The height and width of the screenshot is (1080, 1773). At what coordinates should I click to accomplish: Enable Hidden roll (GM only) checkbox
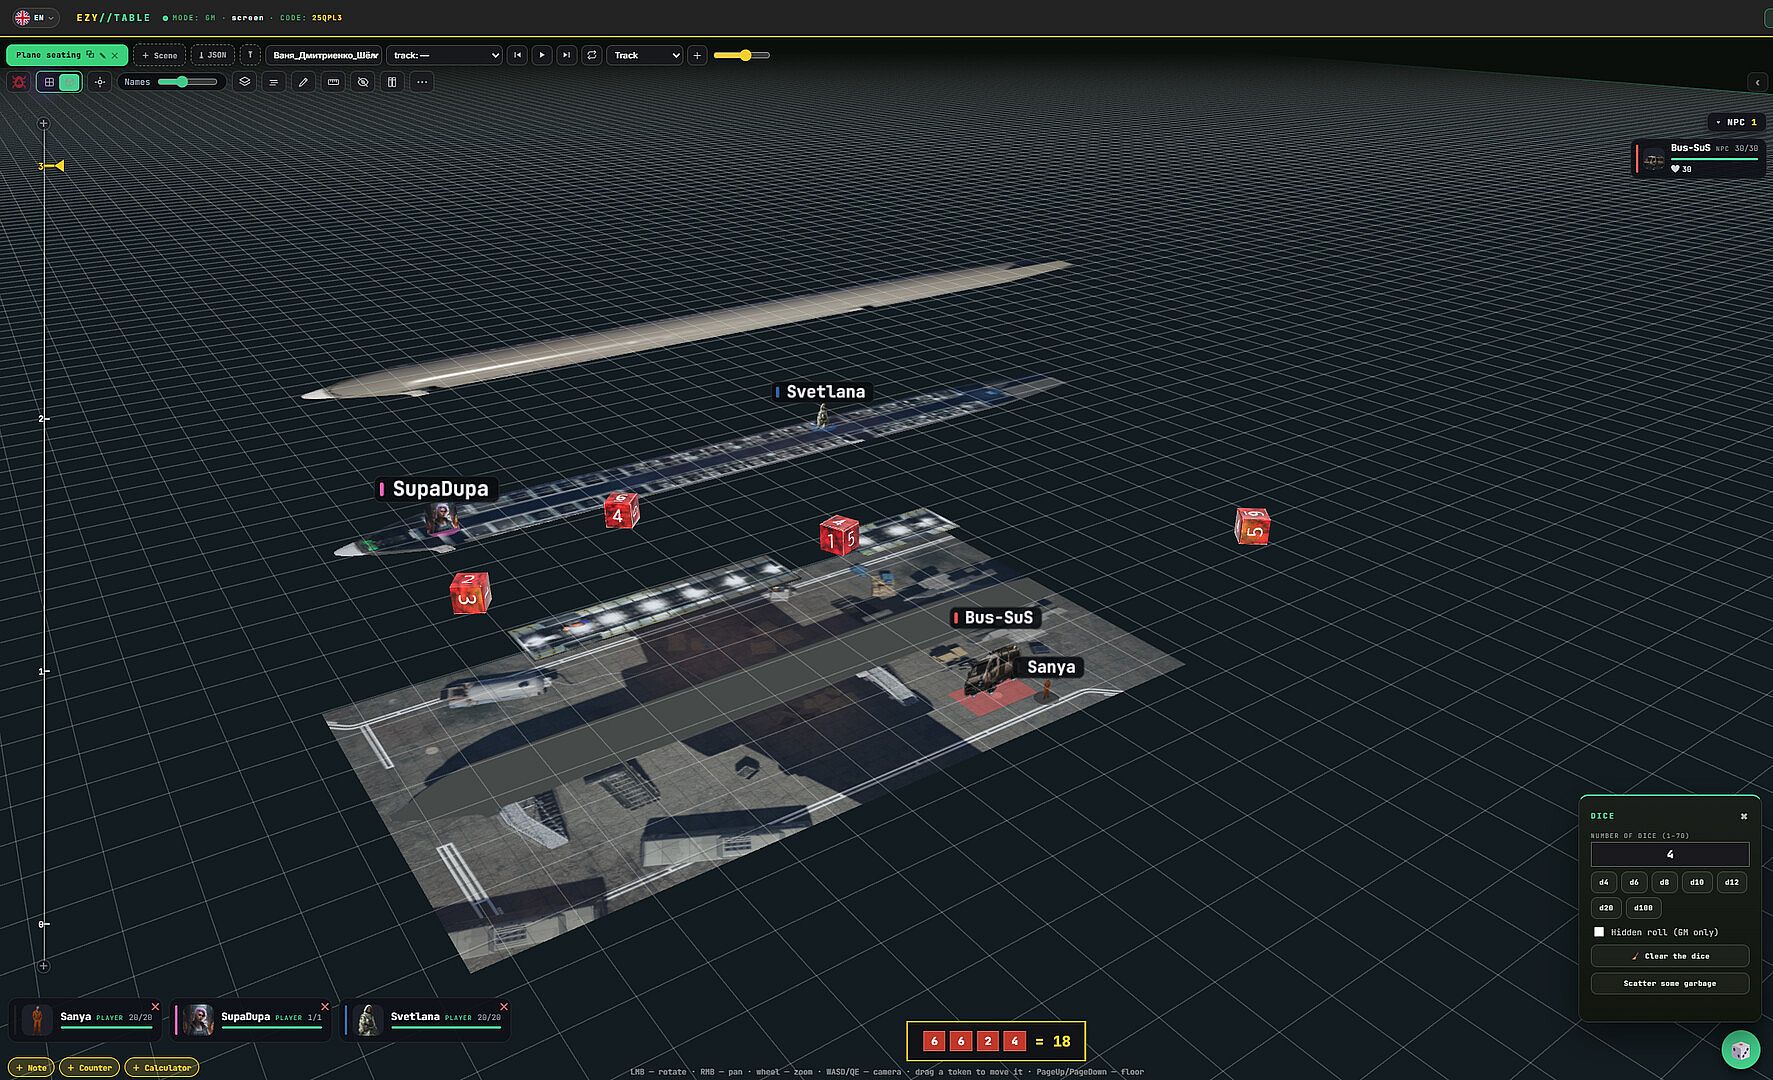click(1599, 932)
